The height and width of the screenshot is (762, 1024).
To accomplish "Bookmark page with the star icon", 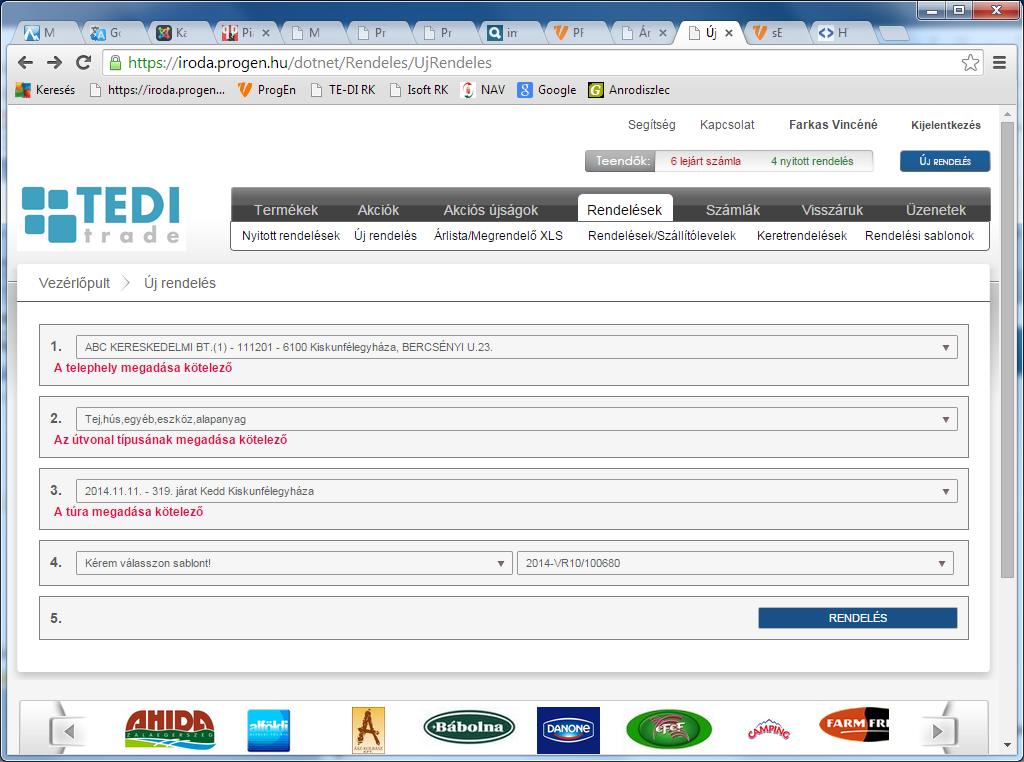I will 970,63.
